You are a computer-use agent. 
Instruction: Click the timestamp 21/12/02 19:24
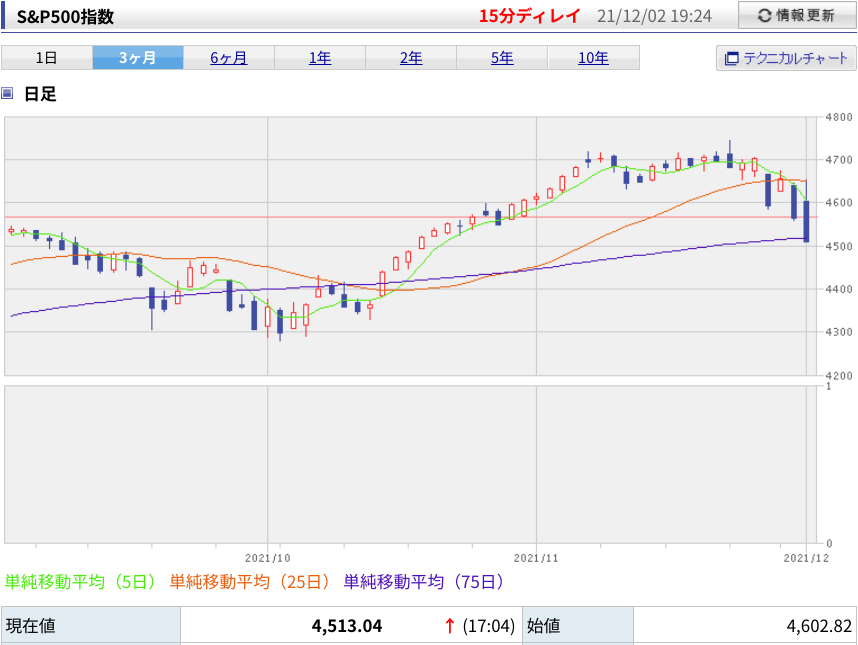tap(654, 16)
